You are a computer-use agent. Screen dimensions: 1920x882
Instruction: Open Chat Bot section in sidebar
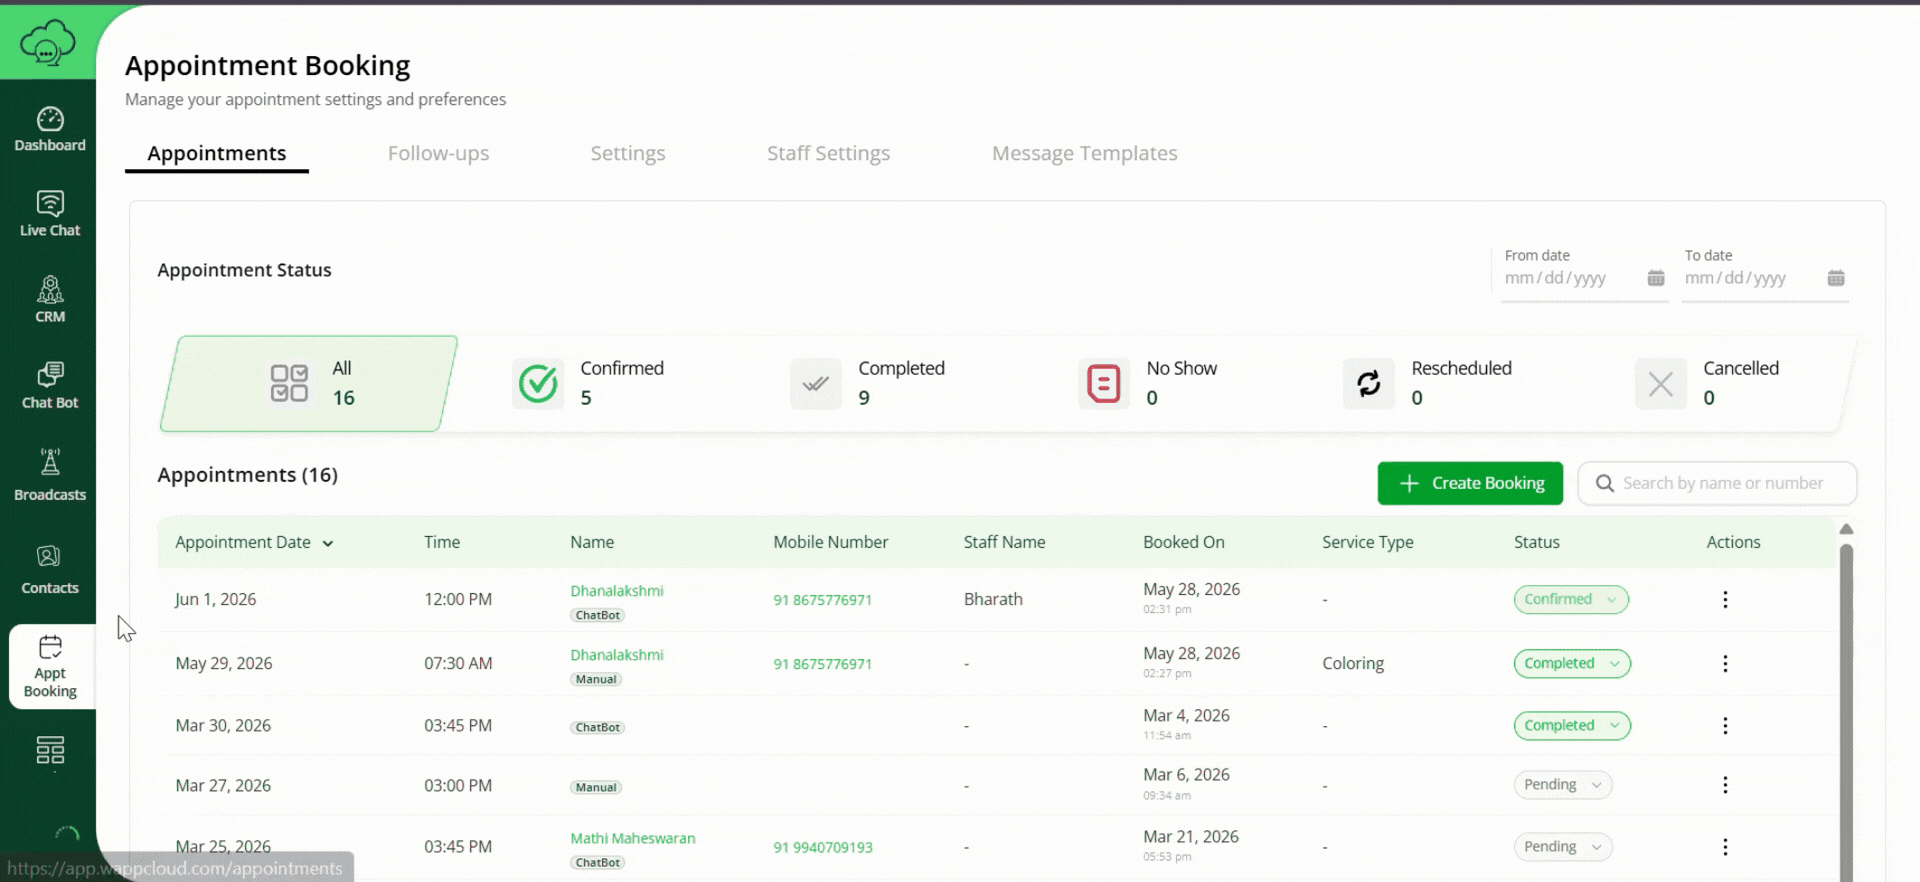coord(50,386)
